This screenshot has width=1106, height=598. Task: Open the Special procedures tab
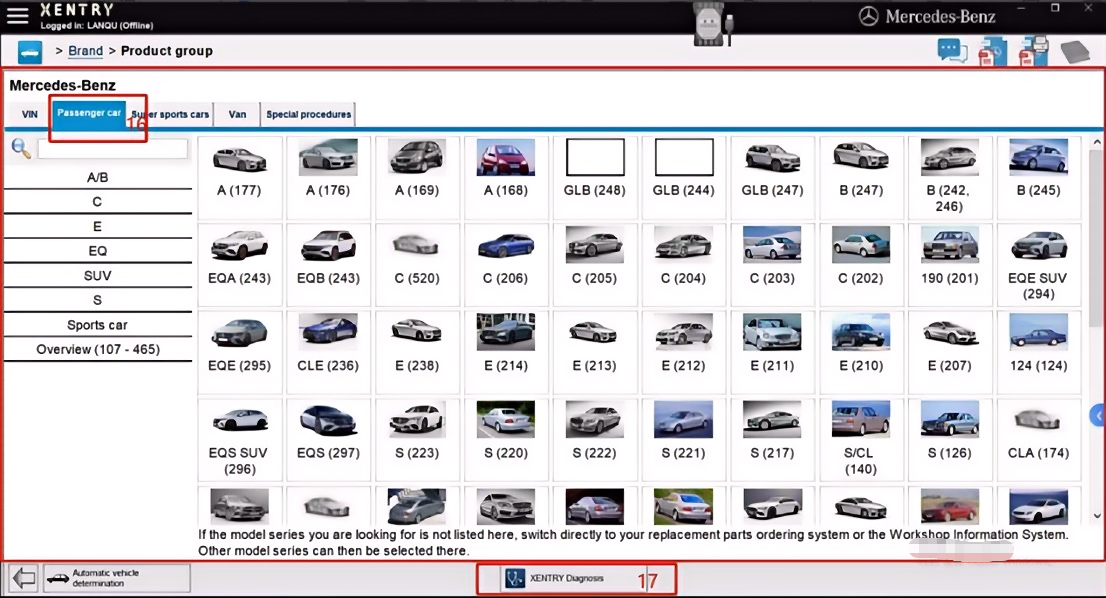pos(308,115)
